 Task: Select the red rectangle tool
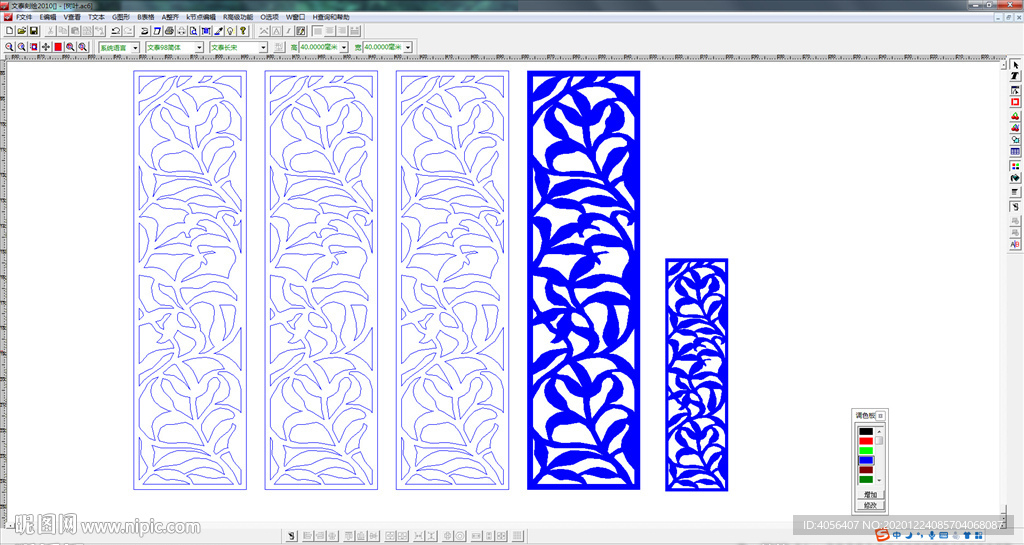coord(1015,102)
